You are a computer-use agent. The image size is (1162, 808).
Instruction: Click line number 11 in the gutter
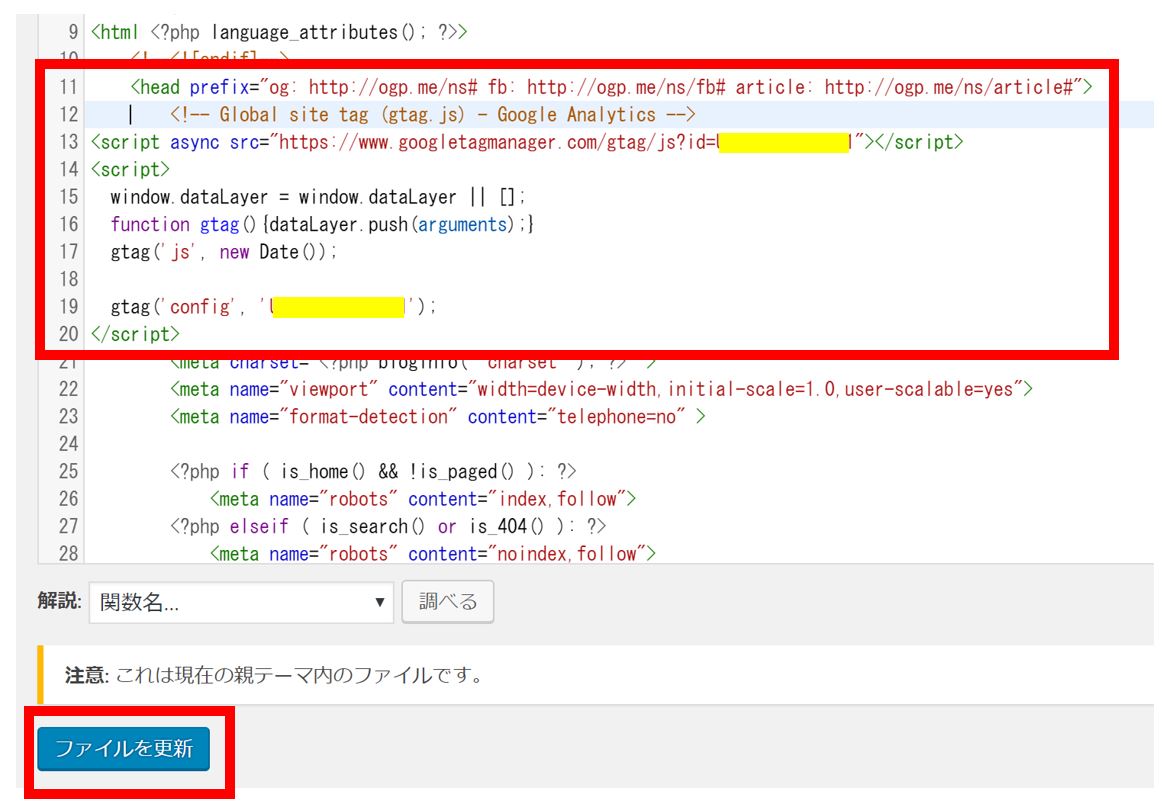67,87
